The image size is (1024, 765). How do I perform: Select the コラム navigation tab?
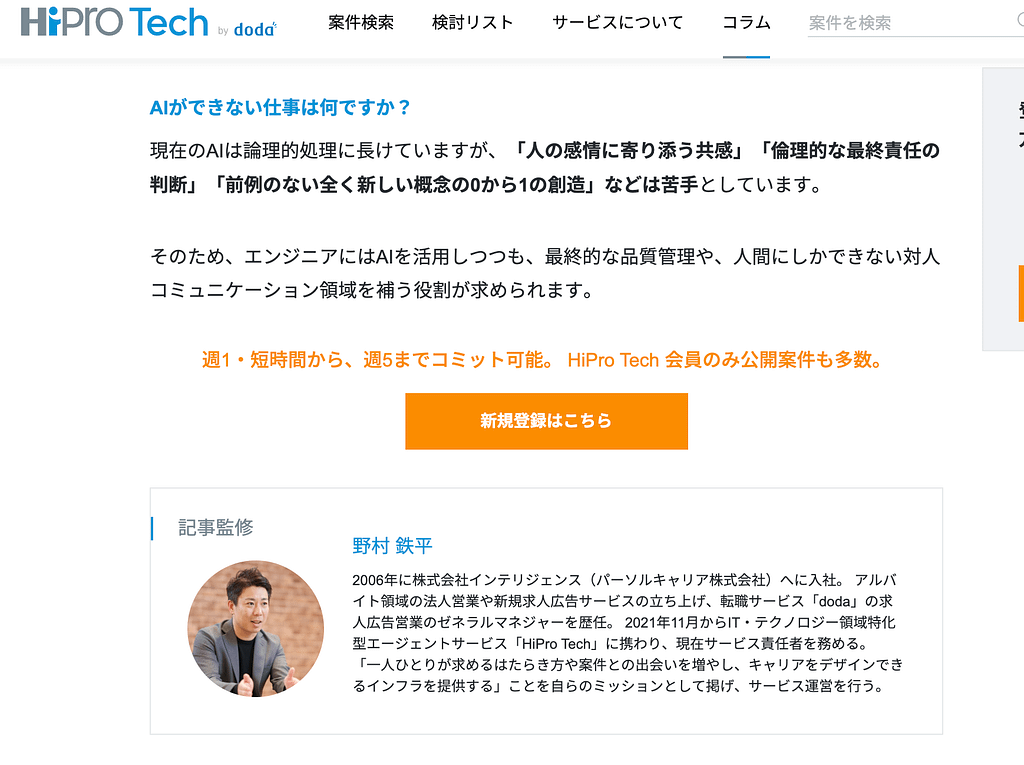746,23
